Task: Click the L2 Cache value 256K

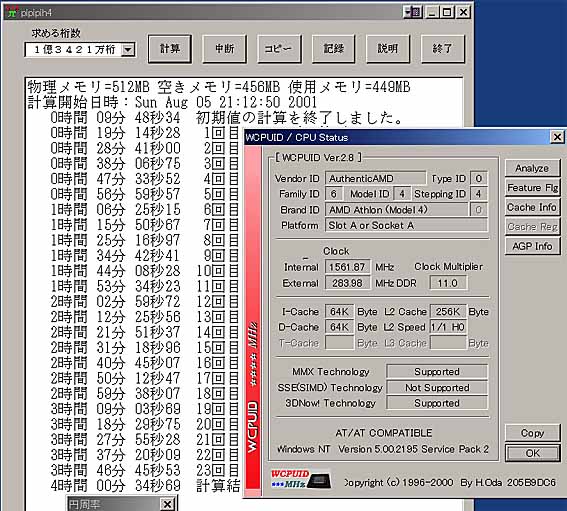Action: click(x=448, y=312)
